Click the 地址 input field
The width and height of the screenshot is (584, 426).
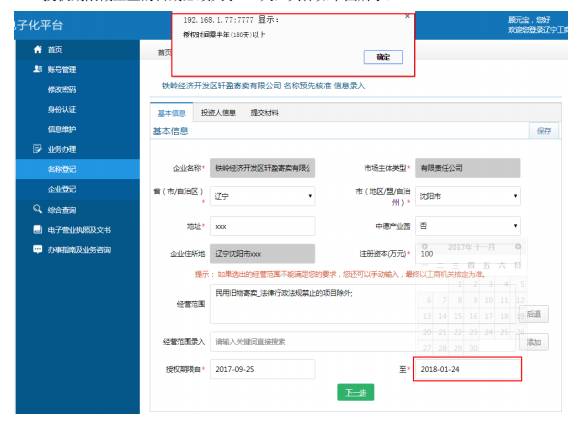[263, 226]
